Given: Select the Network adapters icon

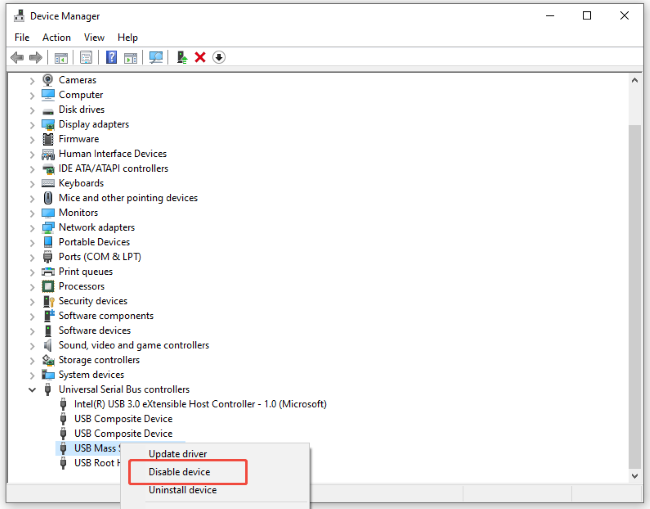Looking at the screenshot, I should pos(48,227).
